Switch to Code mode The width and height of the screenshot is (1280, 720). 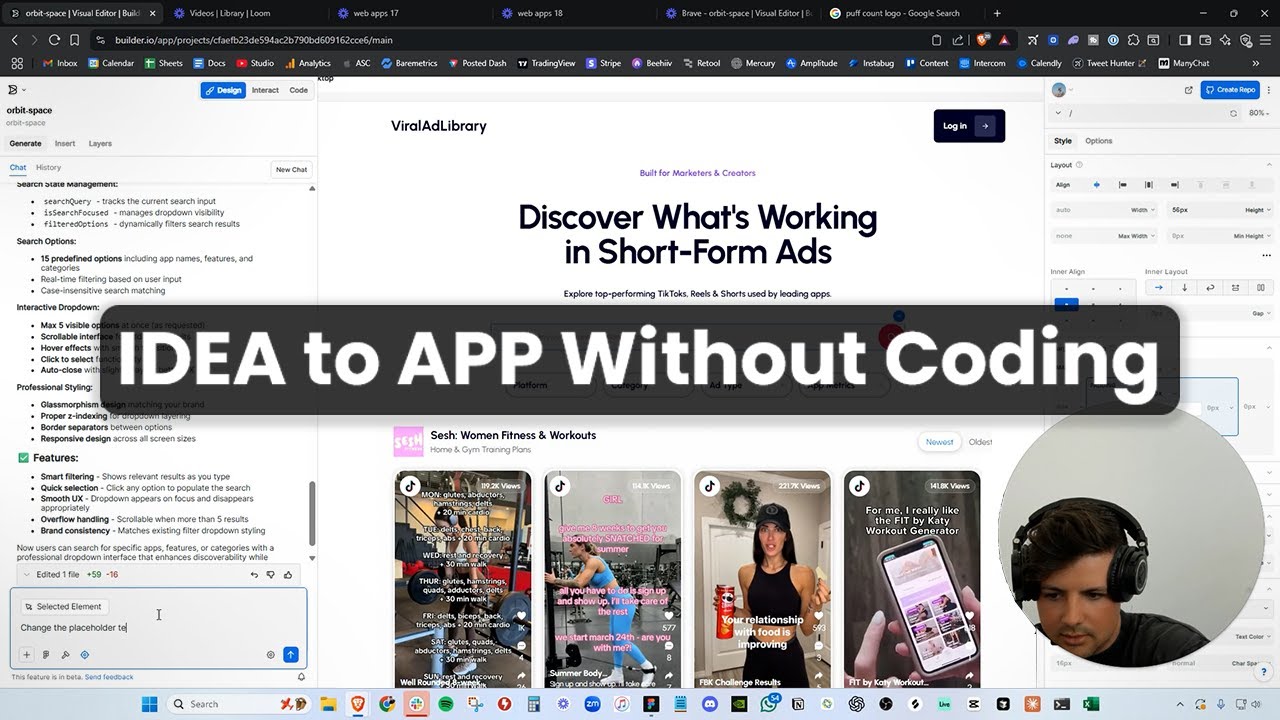298,90
